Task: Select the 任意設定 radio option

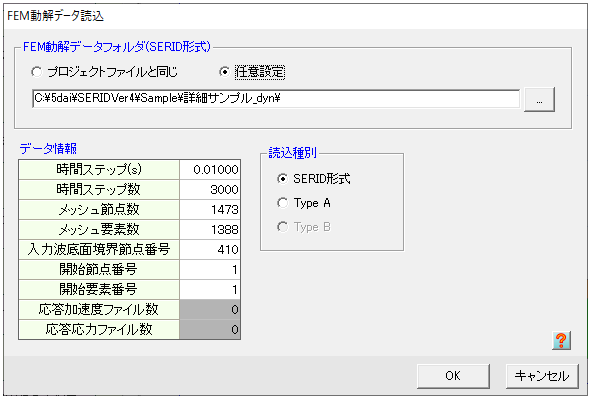Action: 252,72
